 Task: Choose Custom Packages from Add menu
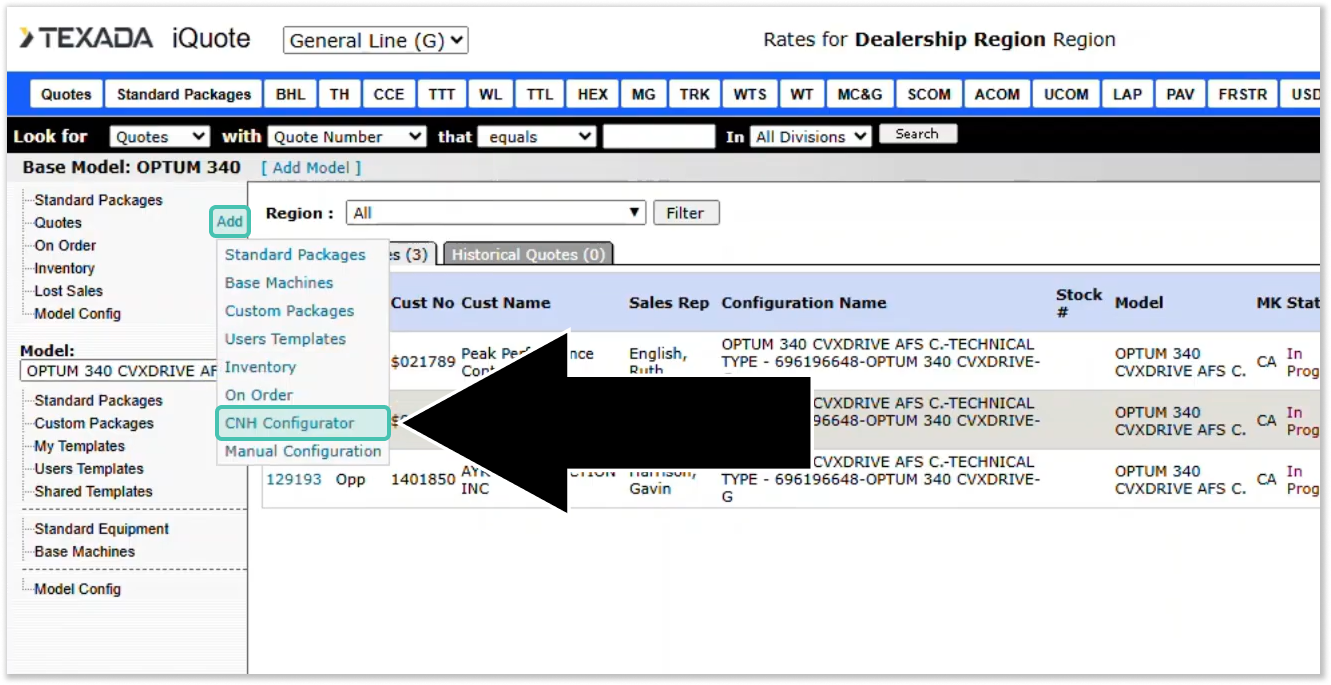point(289,311)
